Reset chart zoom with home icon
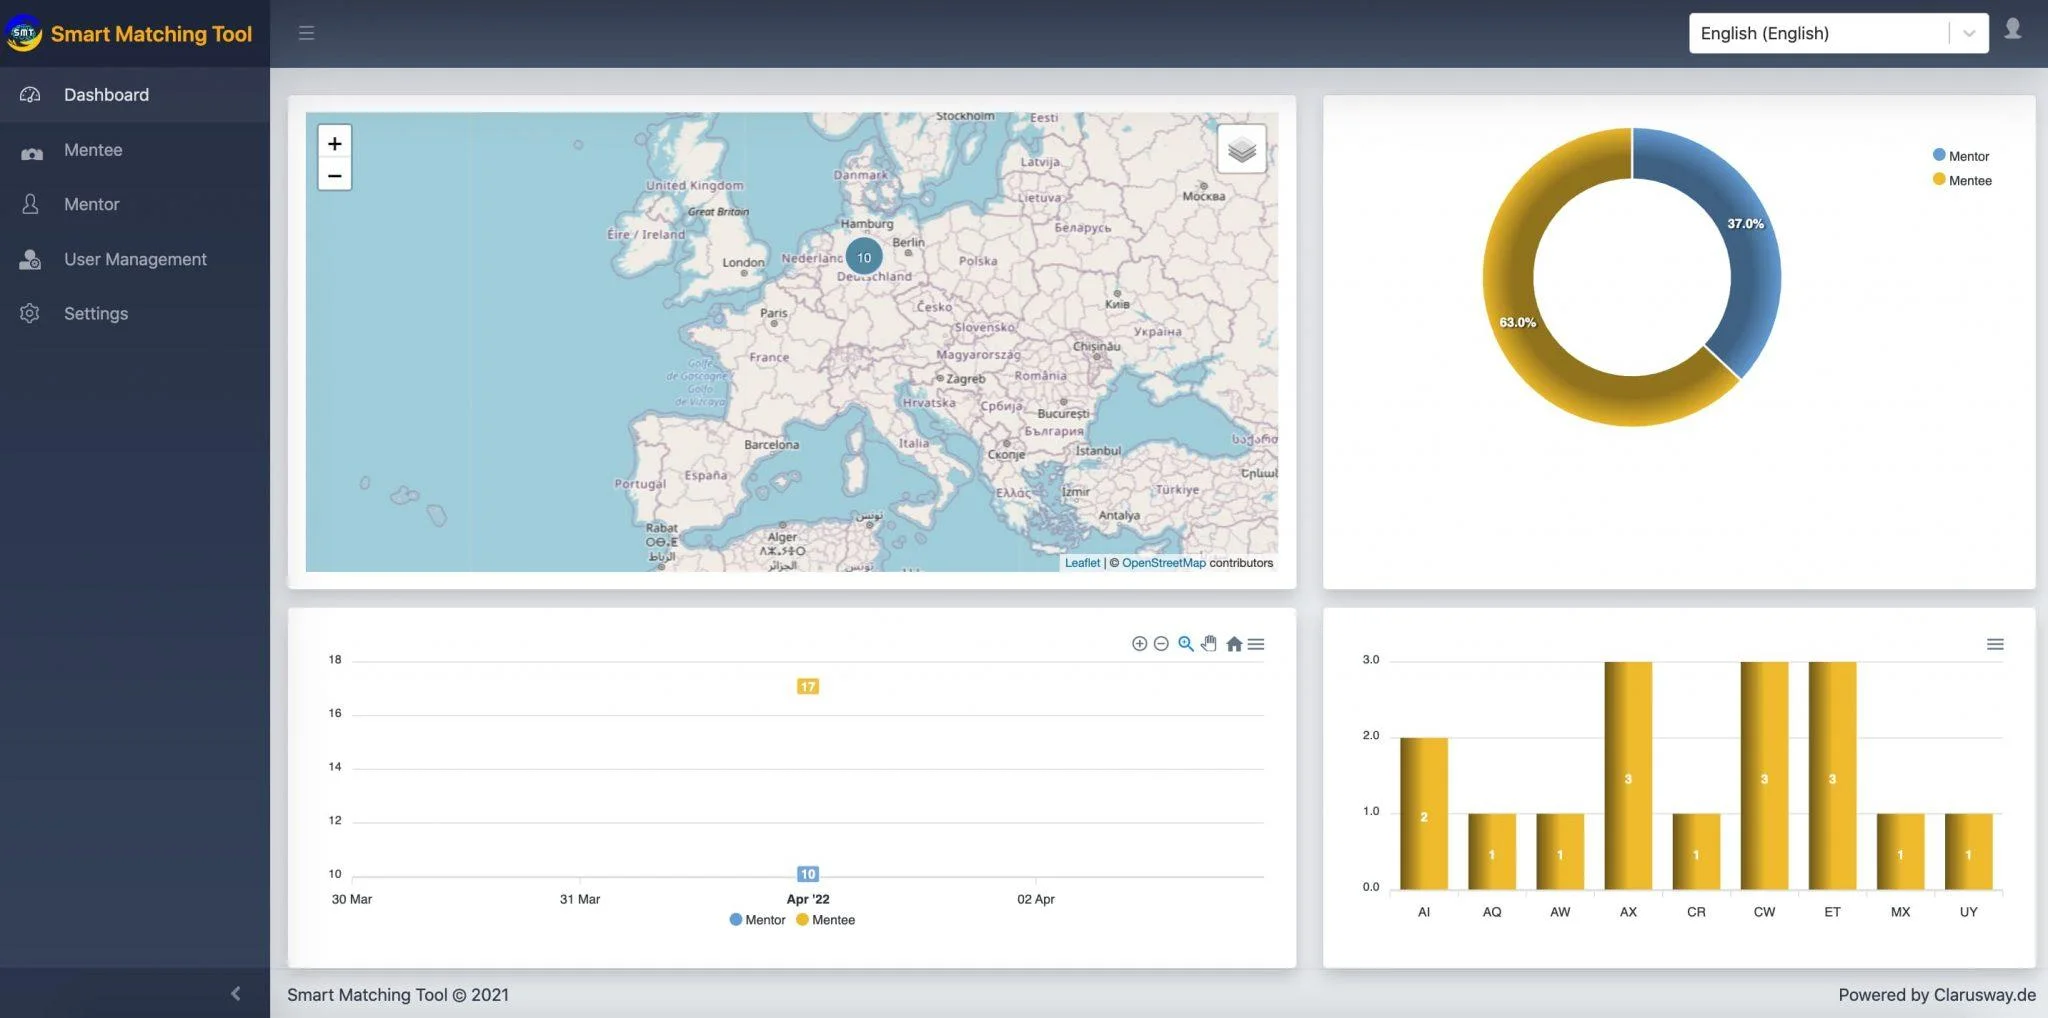The image size is (2048, 1018). (1234, 644)
